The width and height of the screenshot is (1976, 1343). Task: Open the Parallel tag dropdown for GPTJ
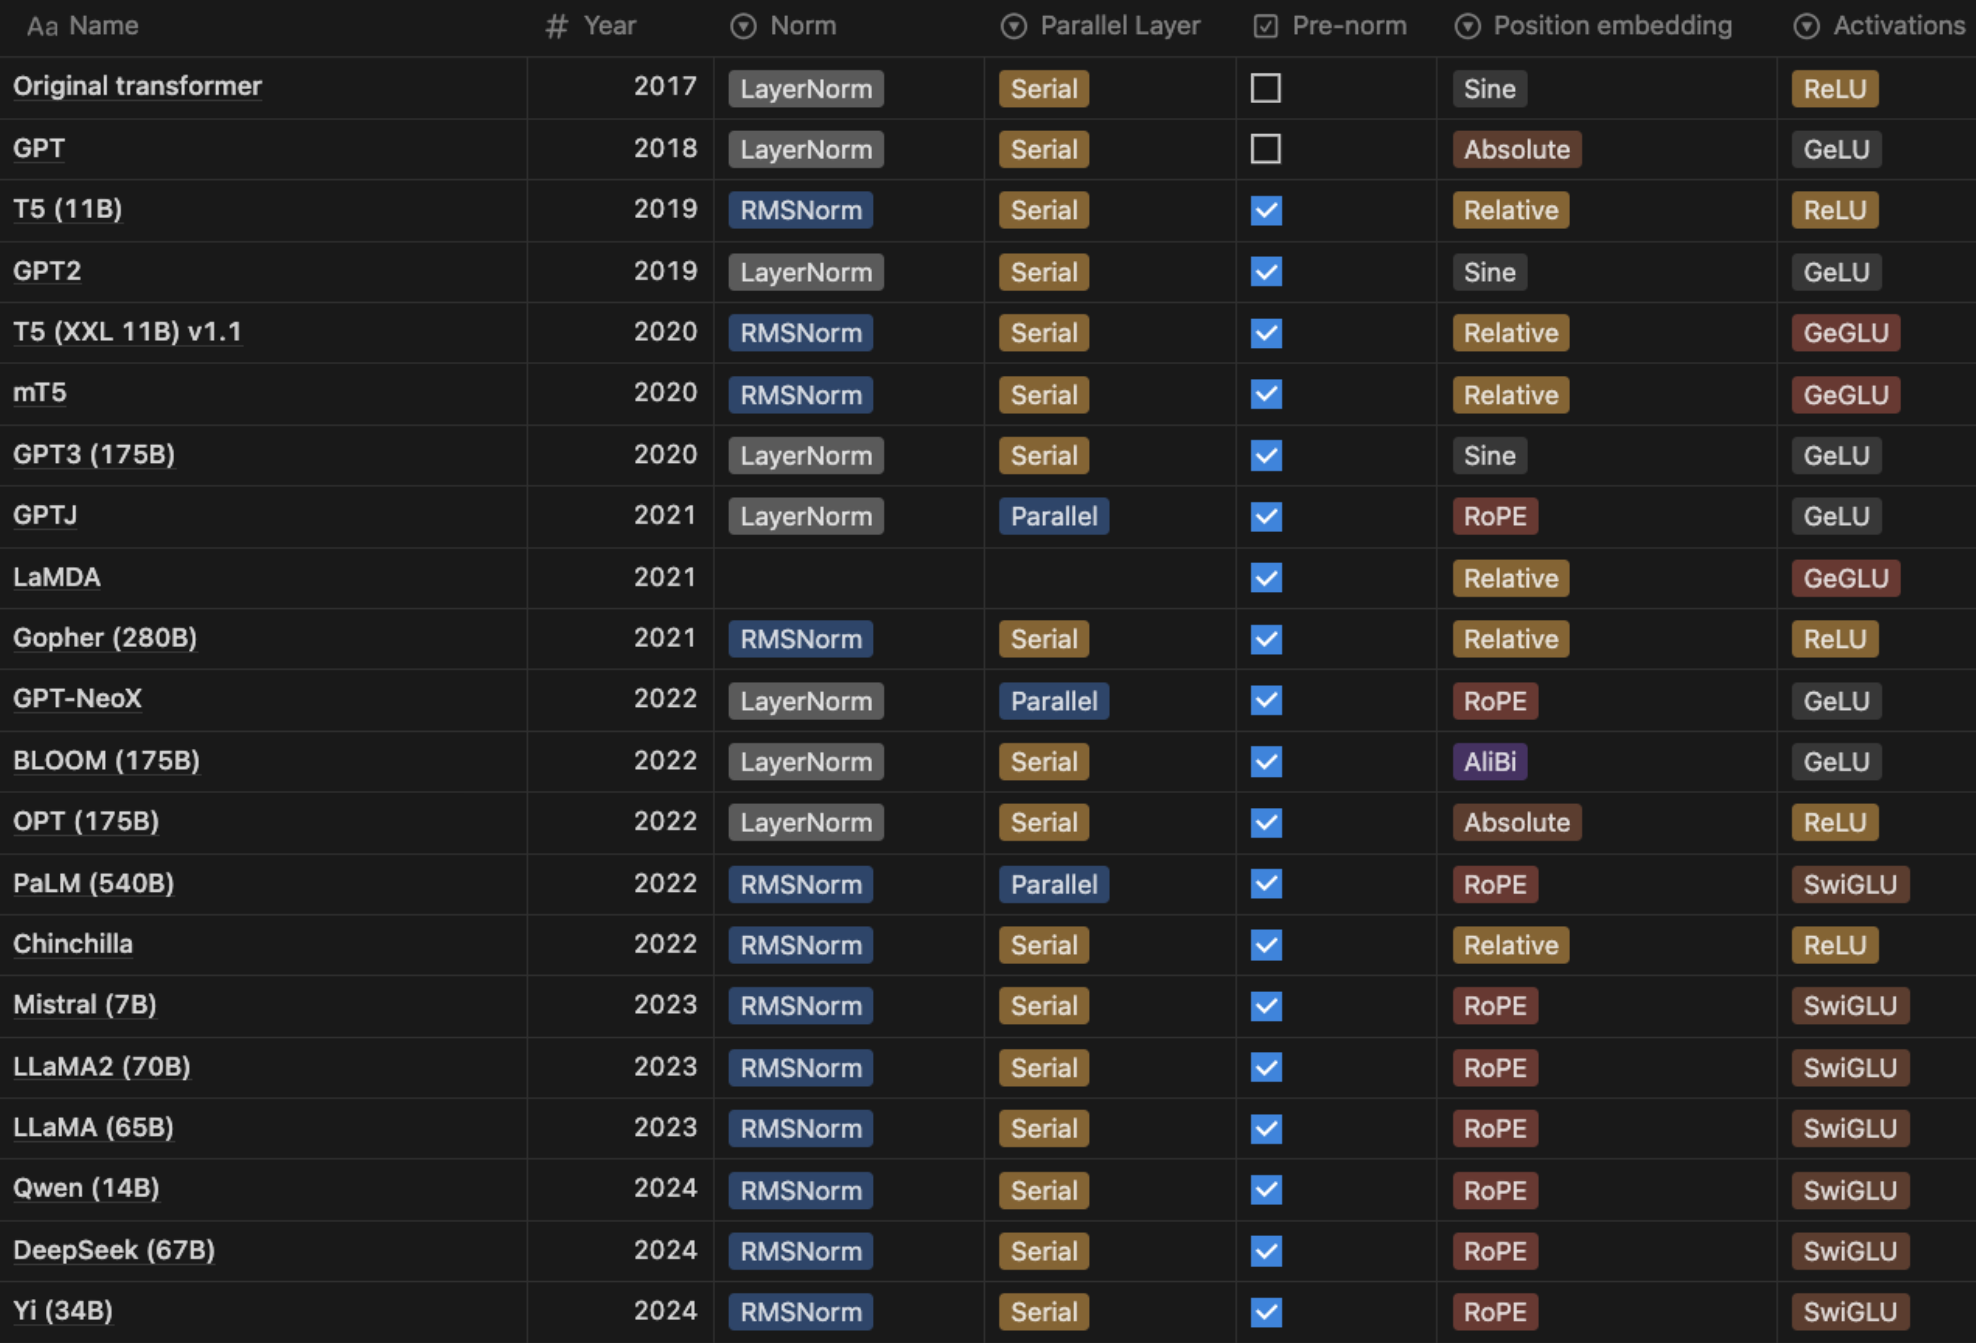(x=1053, y=517)
